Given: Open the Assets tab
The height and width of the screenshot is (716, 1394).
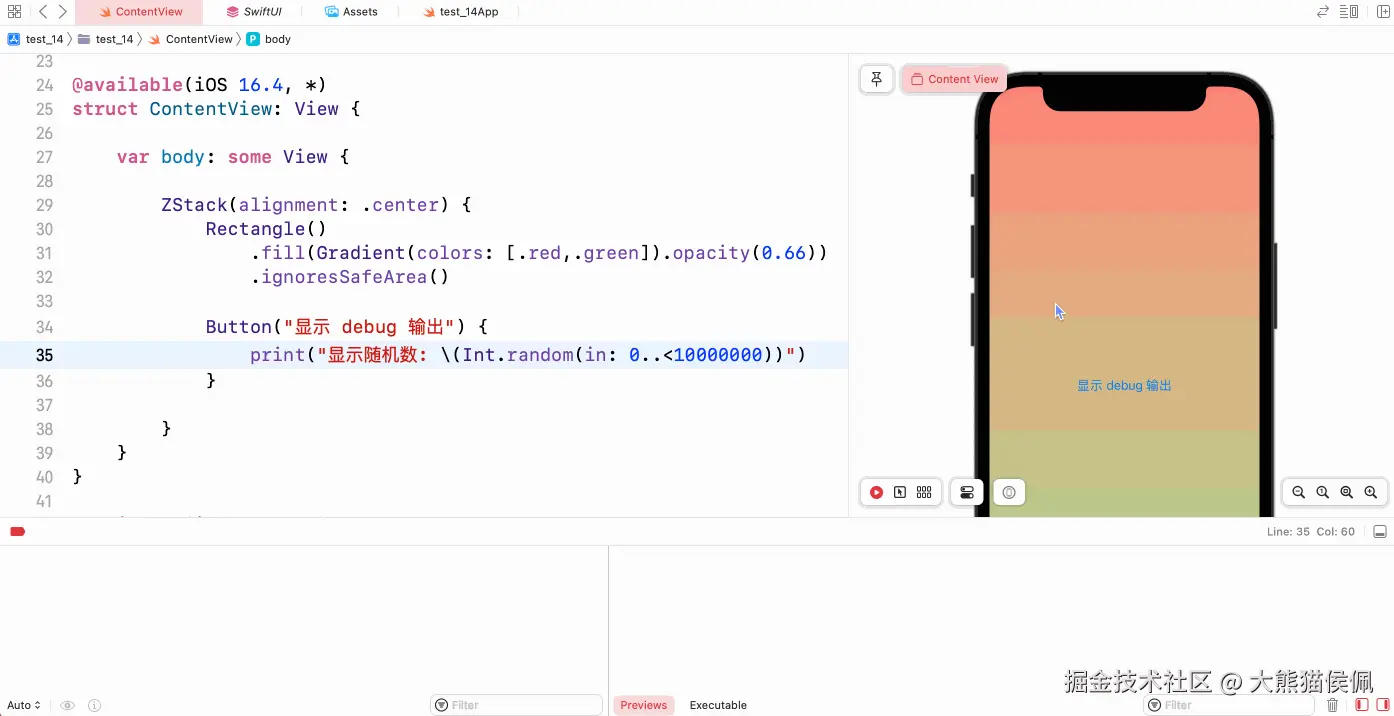Looking at the screenshot, I should (x=351, y=12).
